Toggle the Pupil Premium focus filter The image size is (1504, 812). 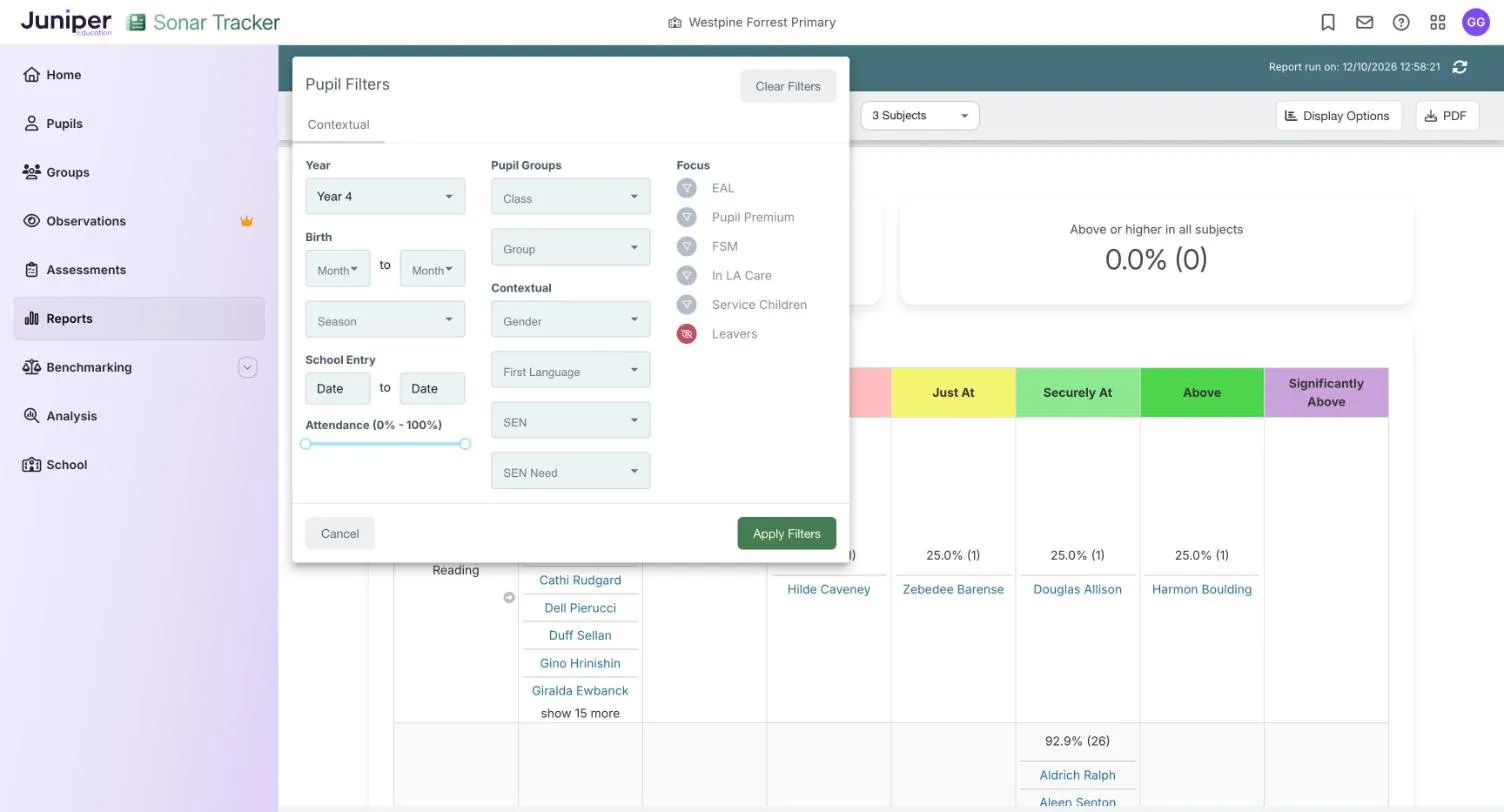pyautogui.click(x=686, y=217)
